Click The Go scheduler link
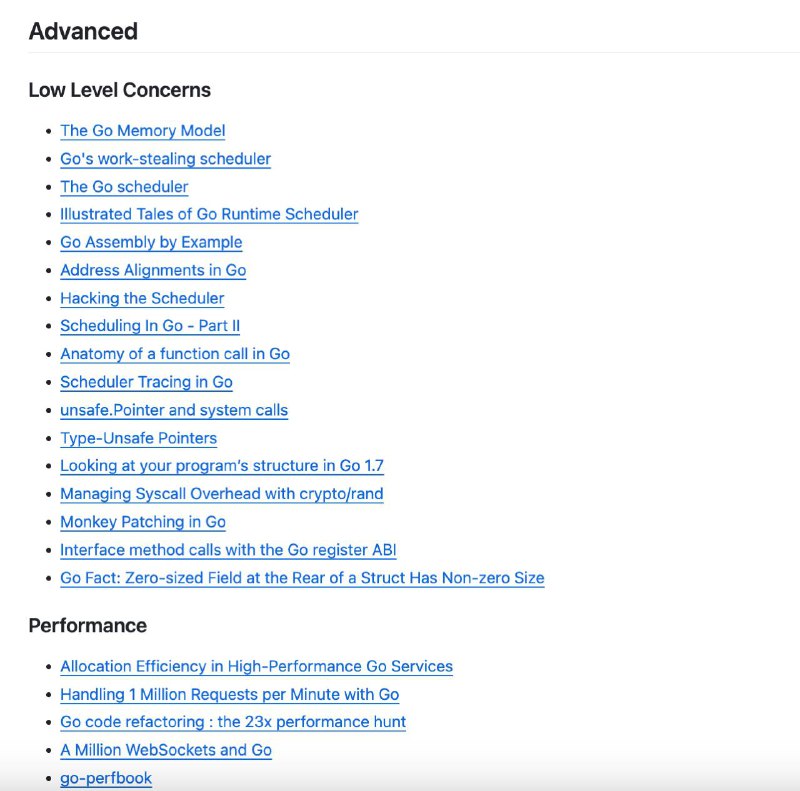800x791 pixels. coord(124,187)
